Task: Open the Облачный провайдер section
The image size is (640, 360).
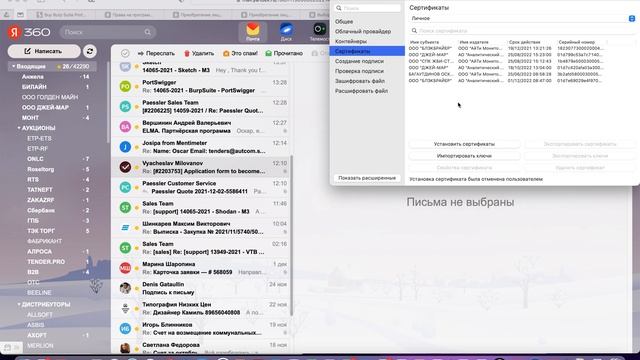Action: (363, 31)
